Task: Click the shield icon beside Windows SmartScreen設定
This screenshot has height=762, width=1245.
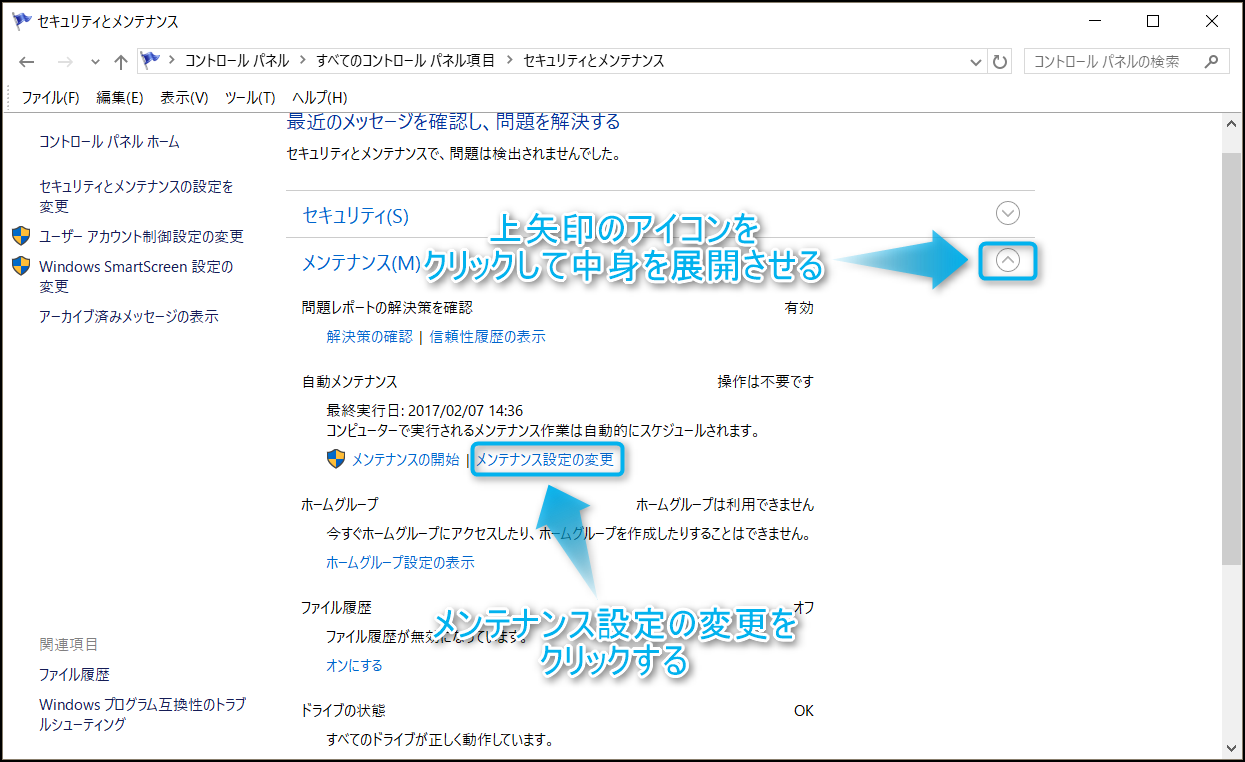Action: click(x=21, y=266)
